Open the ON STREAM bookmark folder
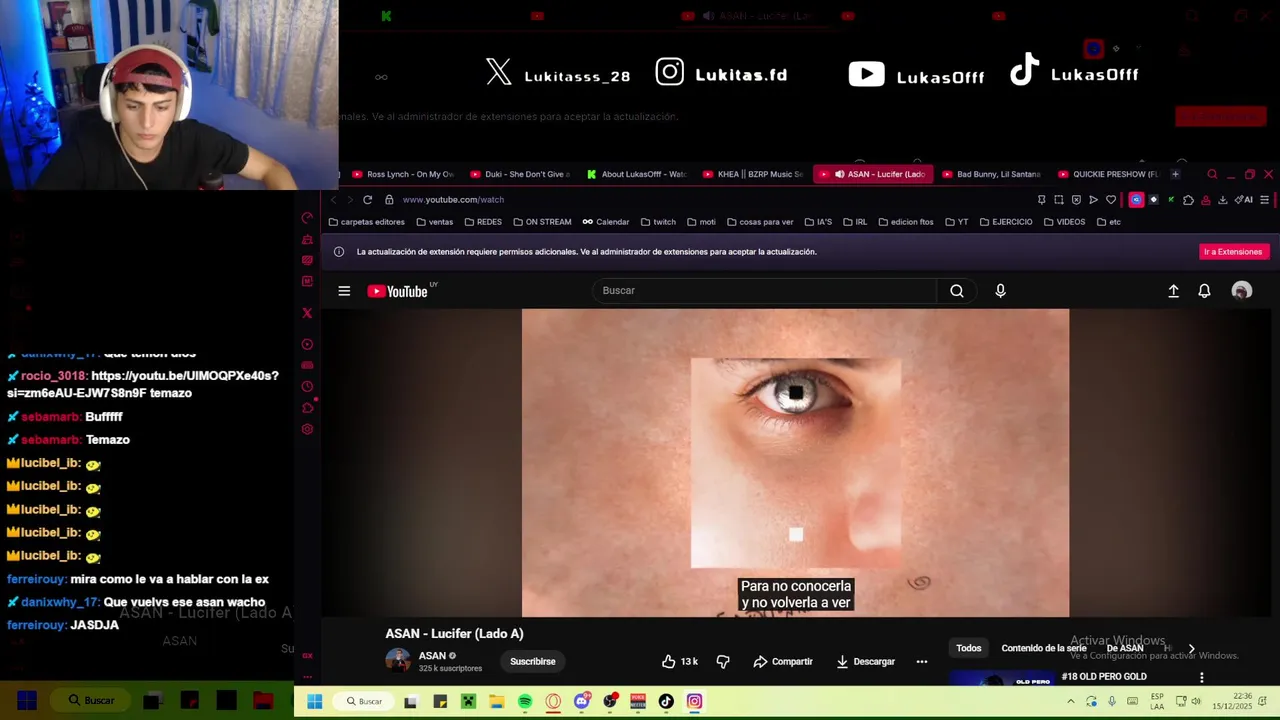The width and height of the screenshot is (1280, 720). click(x=541, y=222)
